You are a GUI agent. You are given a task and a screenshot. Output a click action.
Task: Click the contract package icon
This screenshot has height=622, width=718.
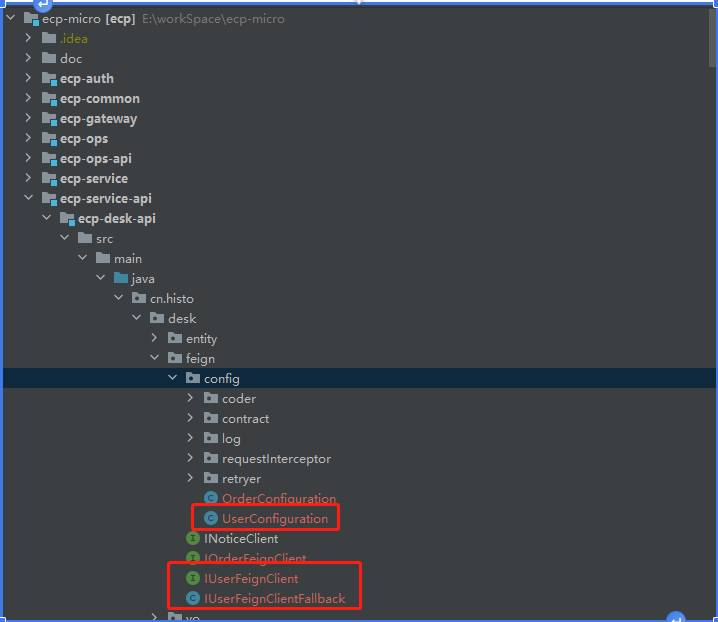click(x=211, y=418)
